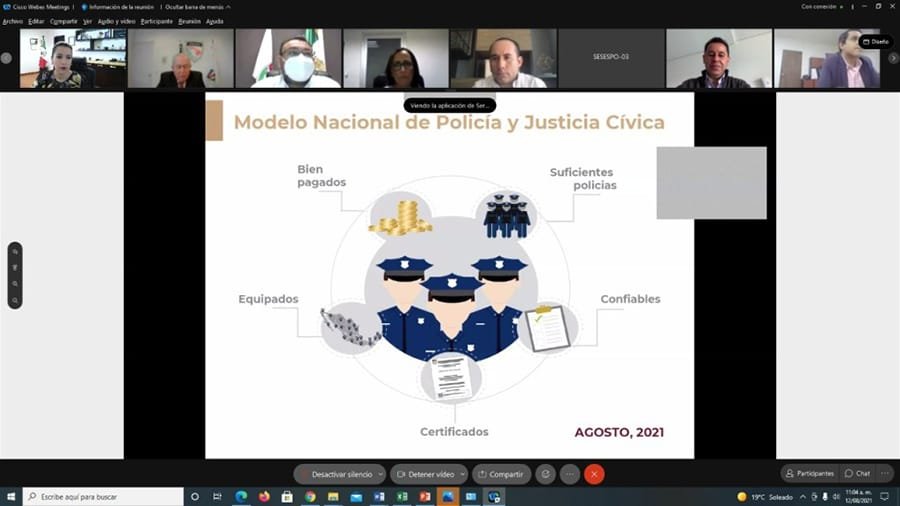This screenshot has width=900, height=506.
Task: Open the more options ellipsis in meeting controls
Action: tap(570, 474)
